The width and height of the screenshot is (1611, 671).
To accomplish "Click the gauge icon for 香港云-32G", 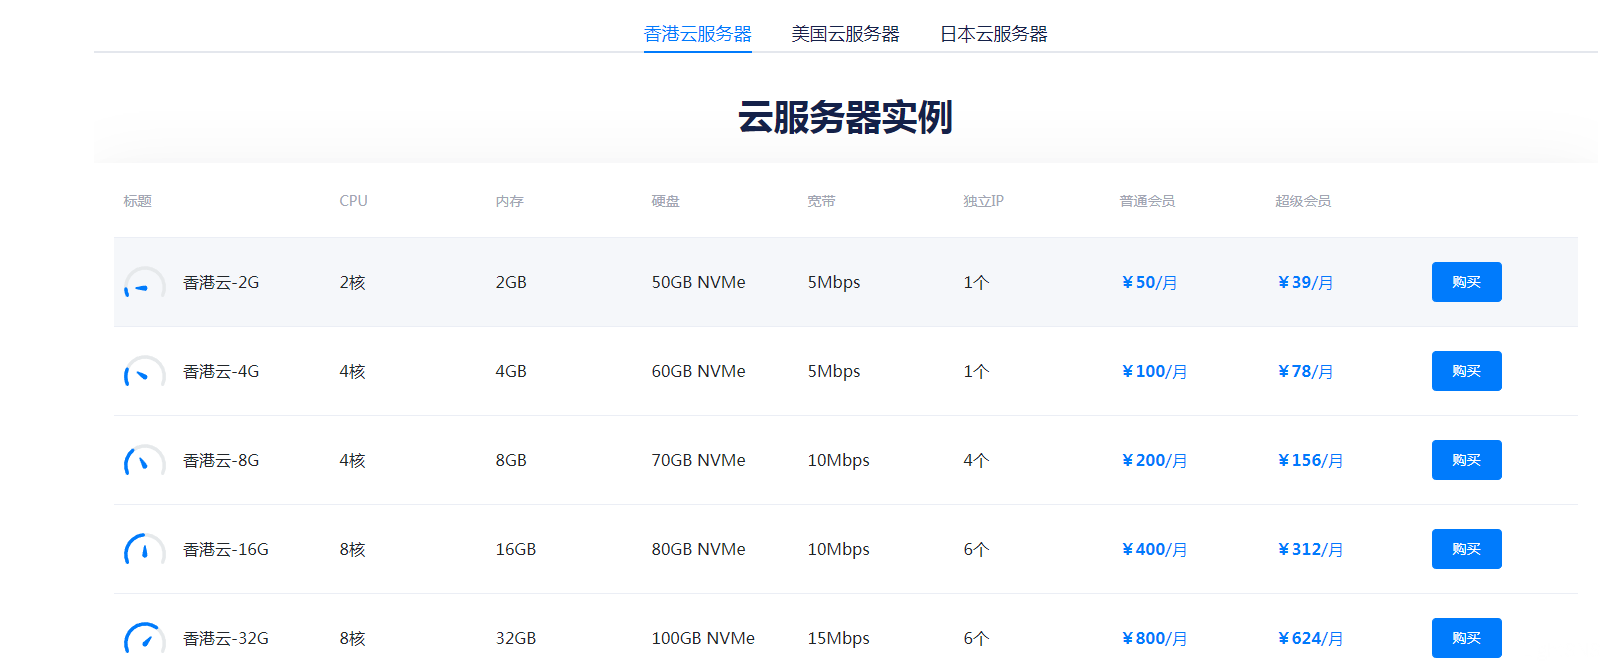I will (145, 638).
